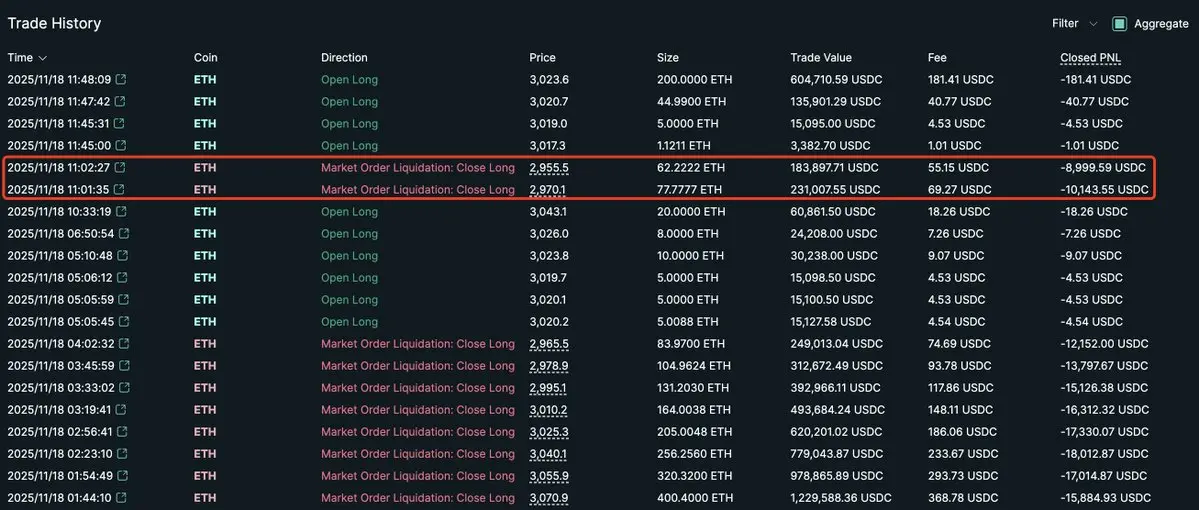Open explorer link icon for 05:05:45 trade
1199x510 pixels.
click(124, 322)
